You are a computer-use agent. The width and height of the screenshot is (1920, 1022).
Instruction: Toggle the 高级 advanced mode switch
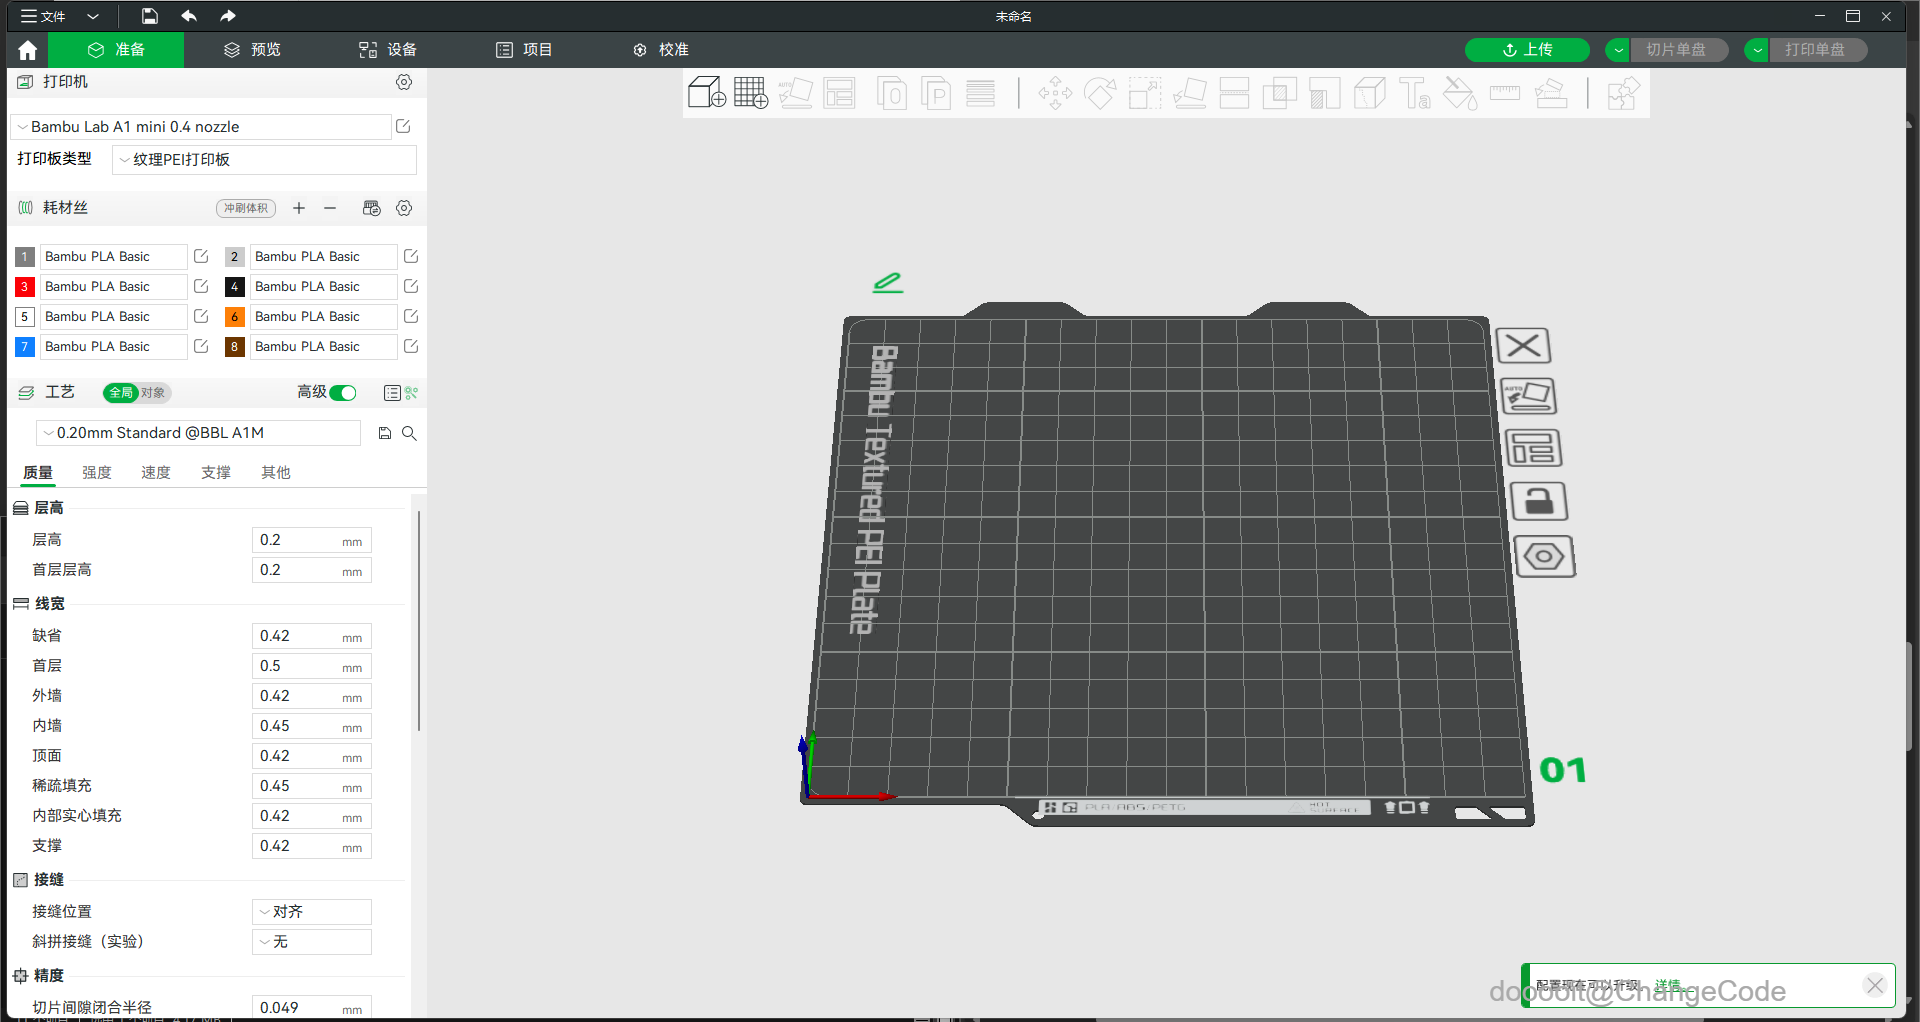coord(343,393)
